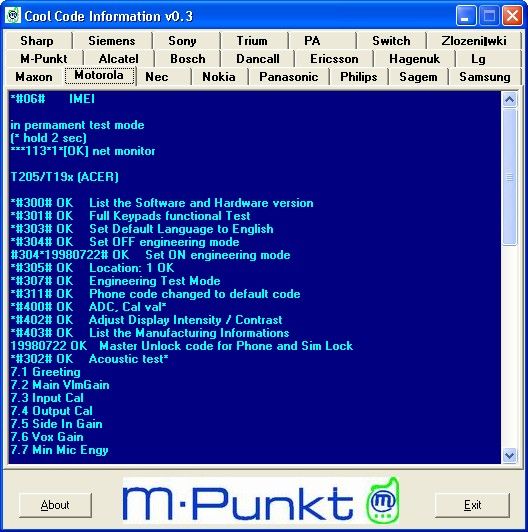Click List the Manufacturing Informations line
Viewport: 528px width, 532px height.
[150, 333]
